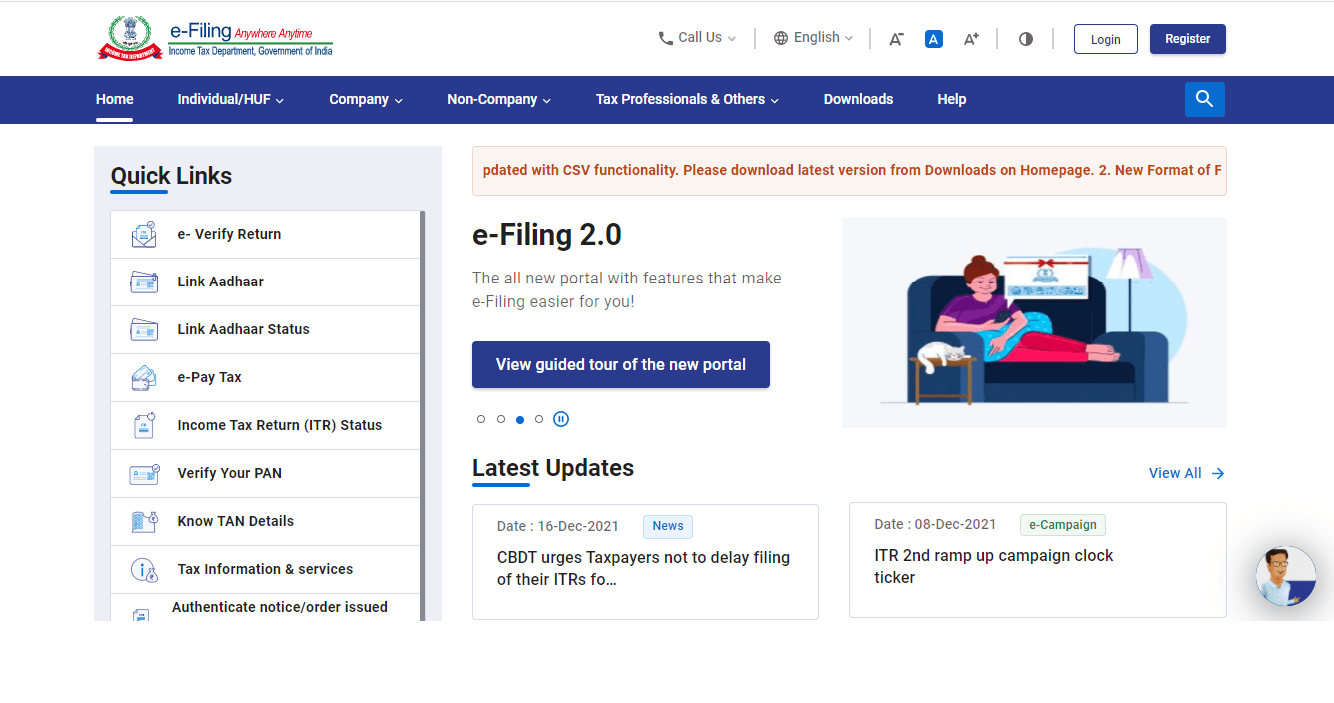
Task: Open the English language dropdown
Action: [814, 38]
